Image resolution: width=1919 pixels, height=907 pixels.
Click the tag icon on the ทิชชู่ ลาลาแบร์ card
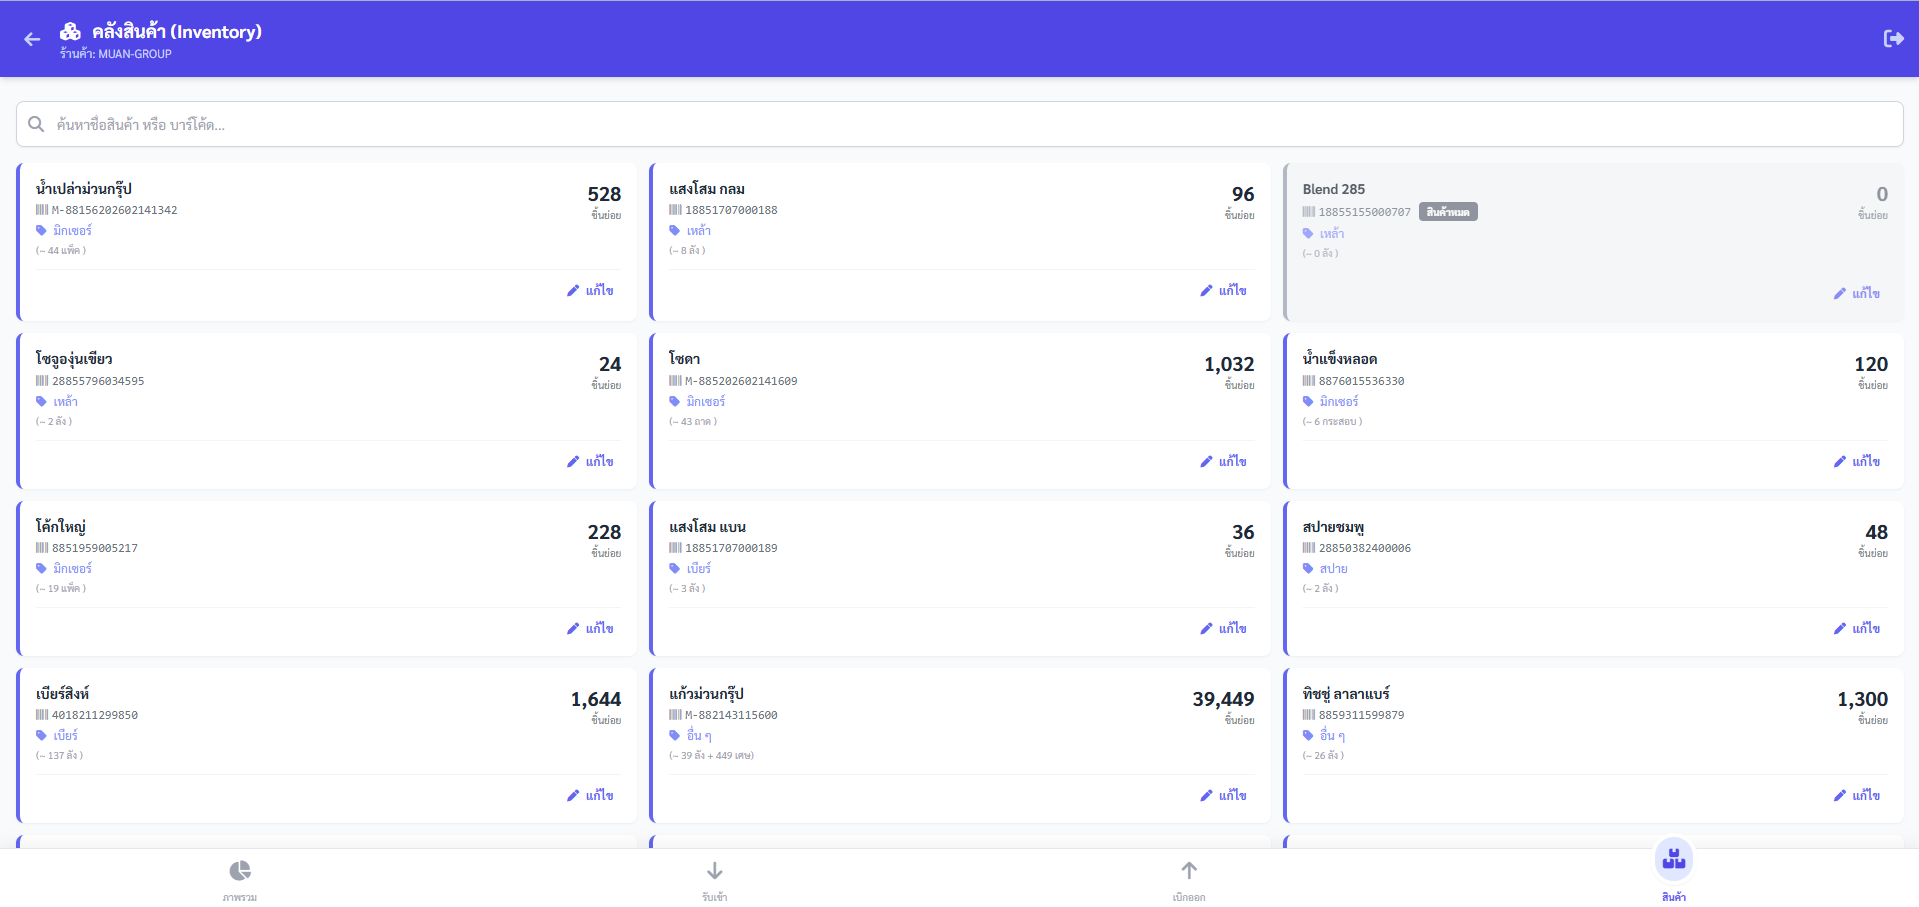[x=1308, y=736]
